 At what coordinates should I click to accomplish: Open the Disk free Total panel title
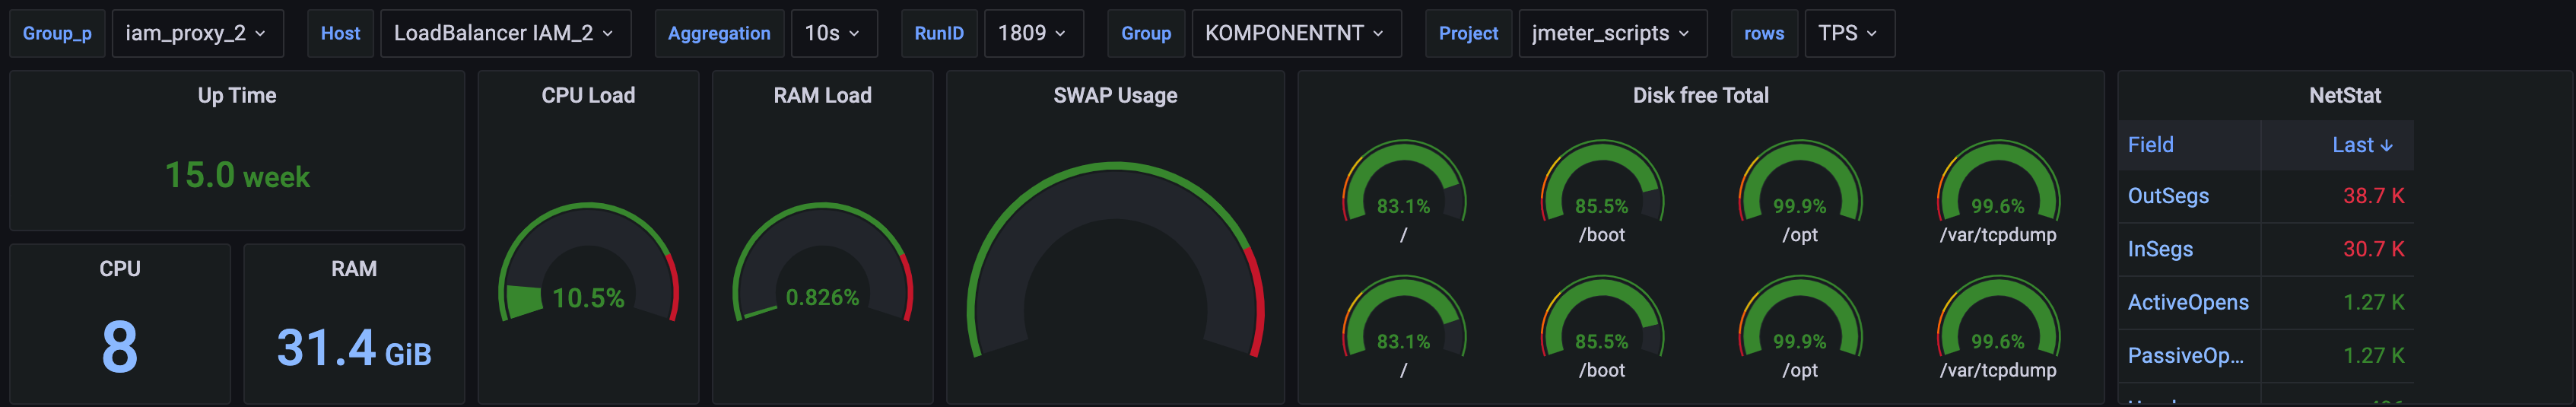click(x=1700, y=95)
